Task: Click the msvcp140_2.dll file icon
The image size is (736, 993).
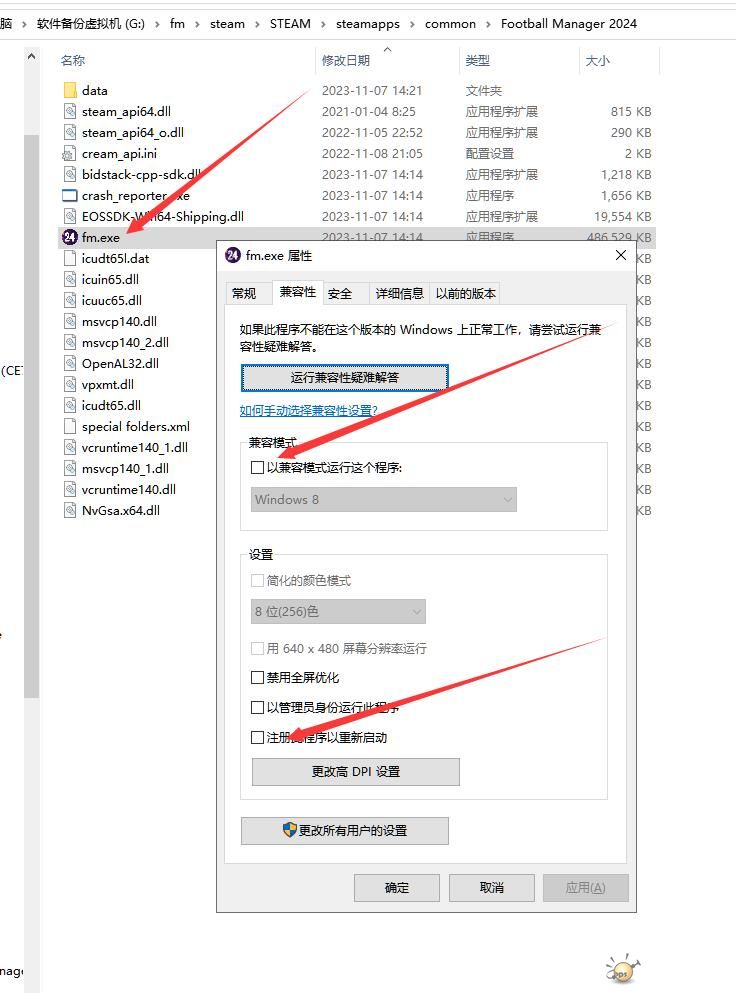Action: 70,342
